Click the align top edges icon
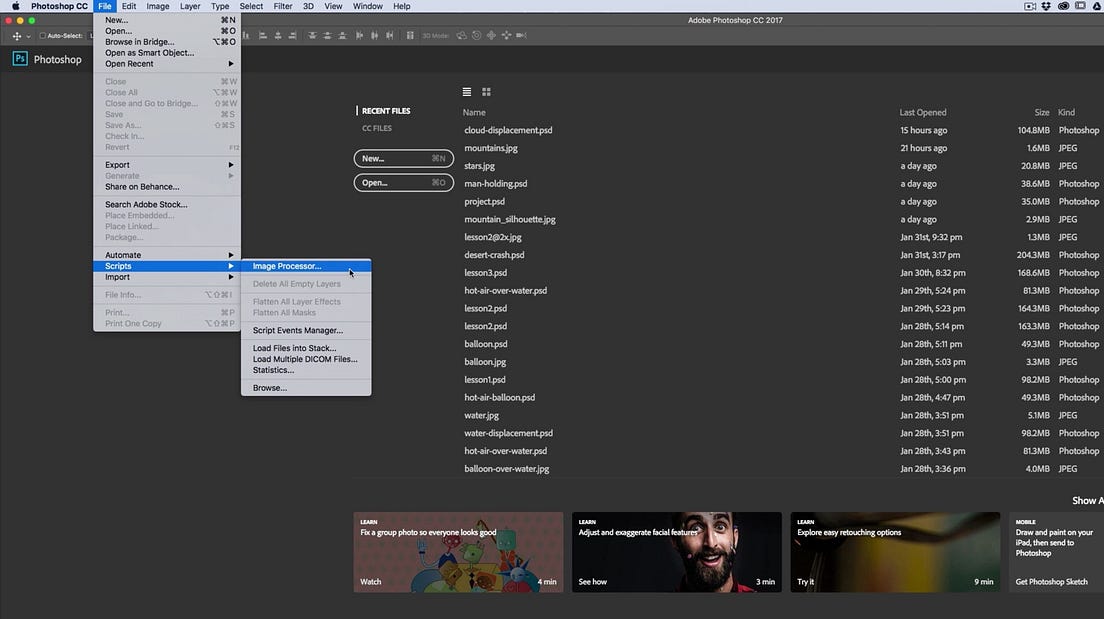This screenshot has width=1104, height=619. [312, 35]
